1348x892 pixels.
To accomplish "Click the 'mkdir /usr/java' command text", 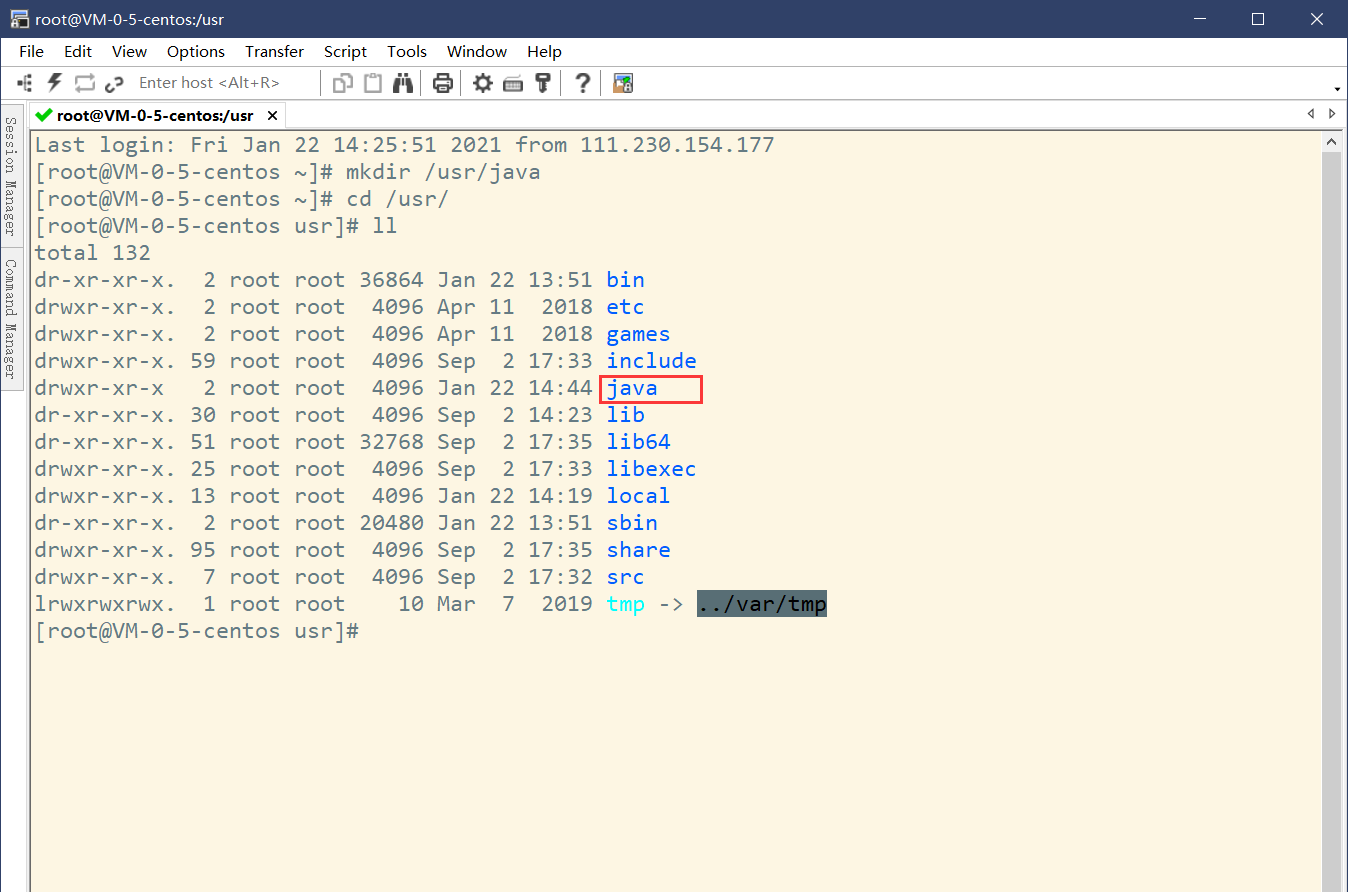I will tap(444, 172).
